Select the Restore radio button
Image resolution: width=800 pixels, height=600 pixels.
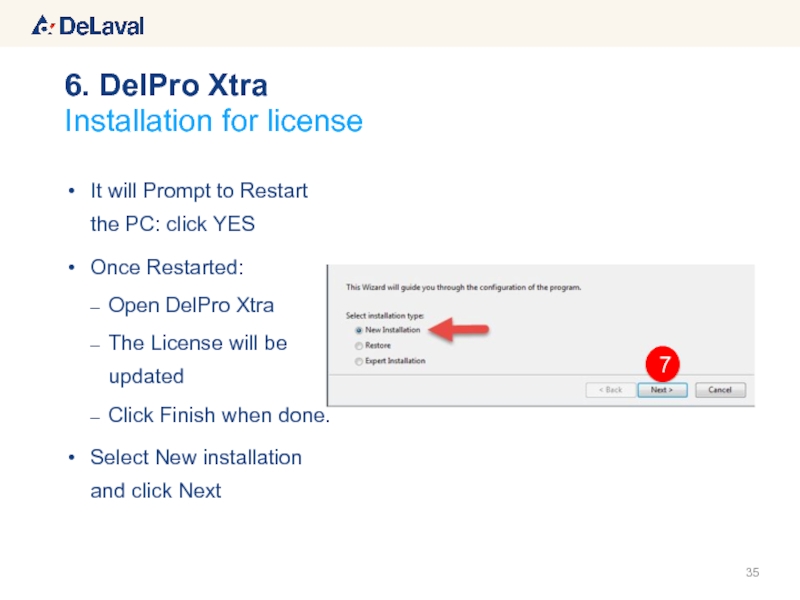(359, 345)
